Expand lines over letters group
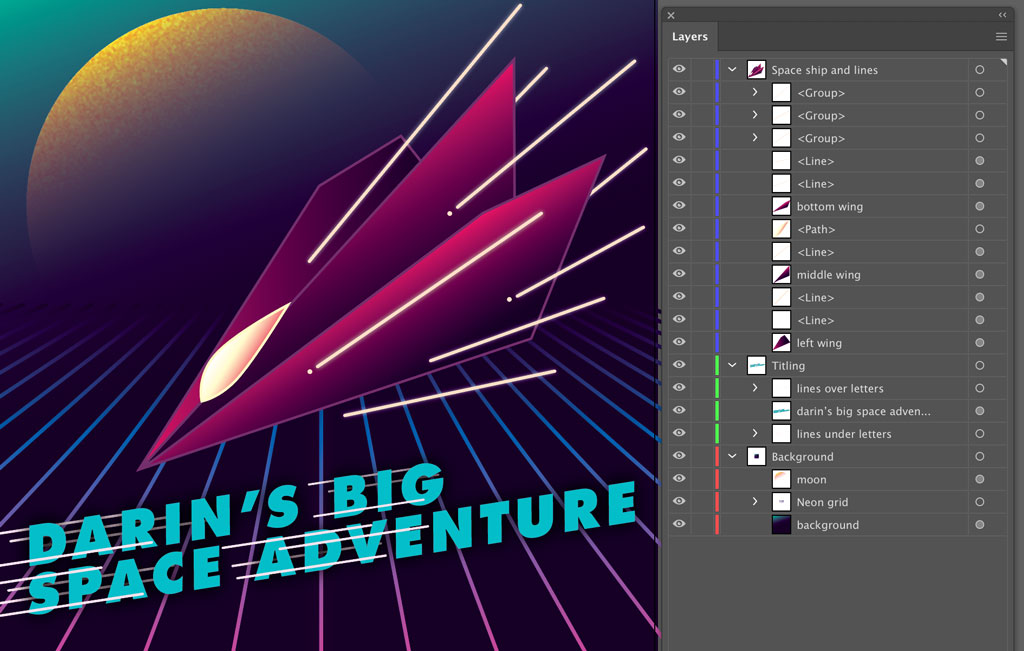Screen dimensions: 1024x651 click(x=755, y=388)
